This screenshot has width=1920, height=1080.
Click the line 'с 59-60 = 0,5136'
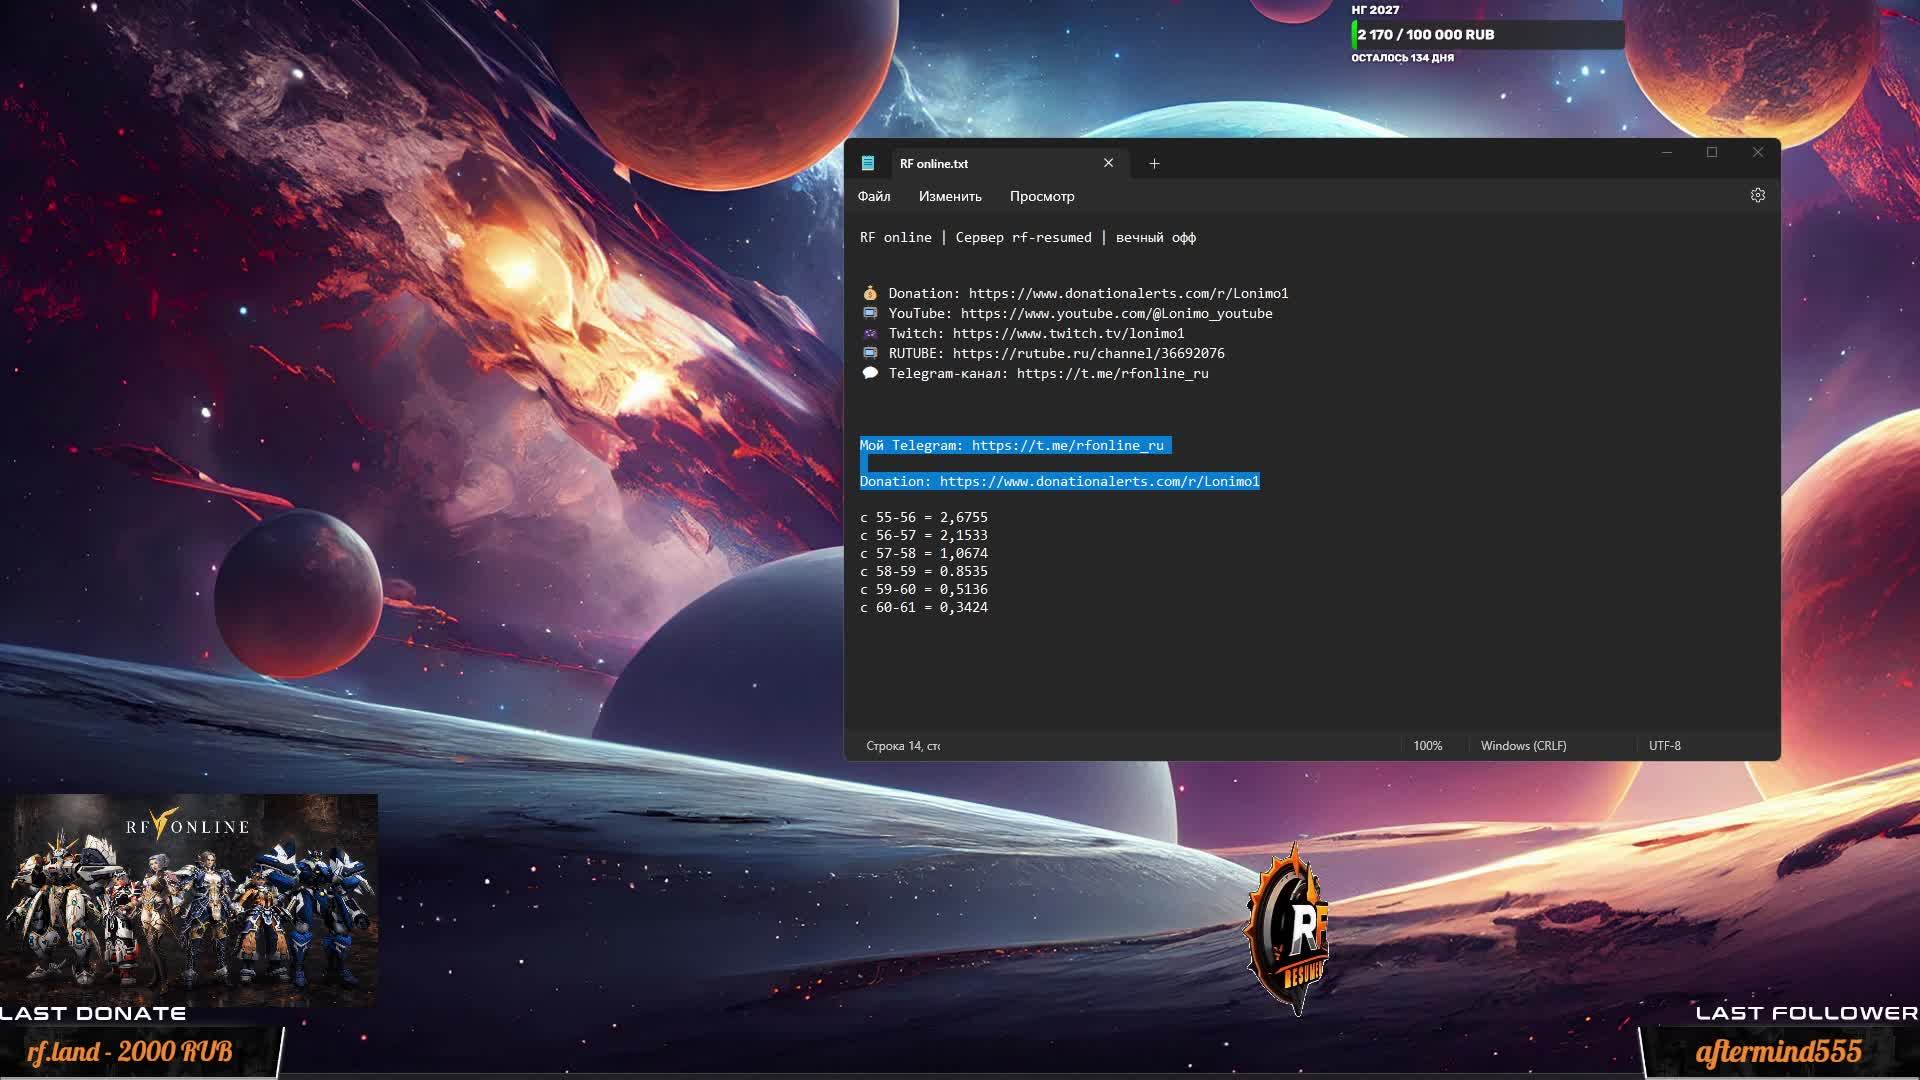pos(924,589)
